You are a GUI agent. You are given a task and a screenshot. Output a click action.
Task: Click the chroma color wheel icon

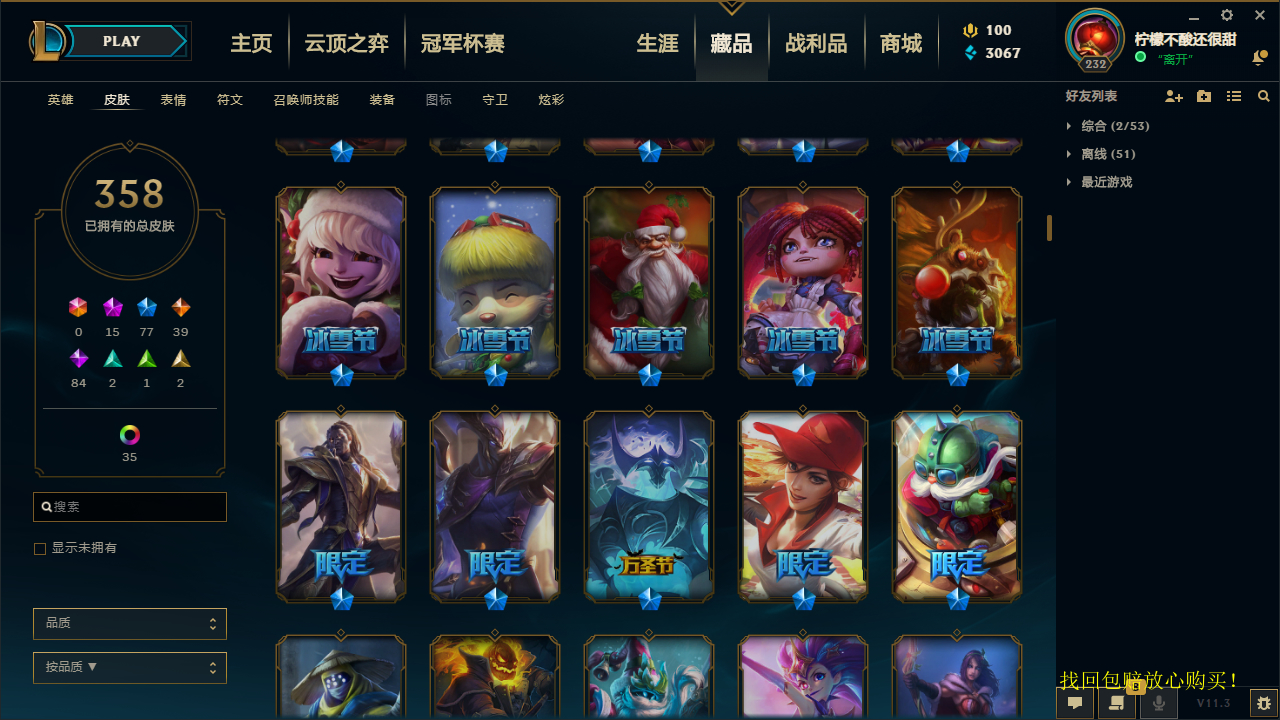(130, 435)
